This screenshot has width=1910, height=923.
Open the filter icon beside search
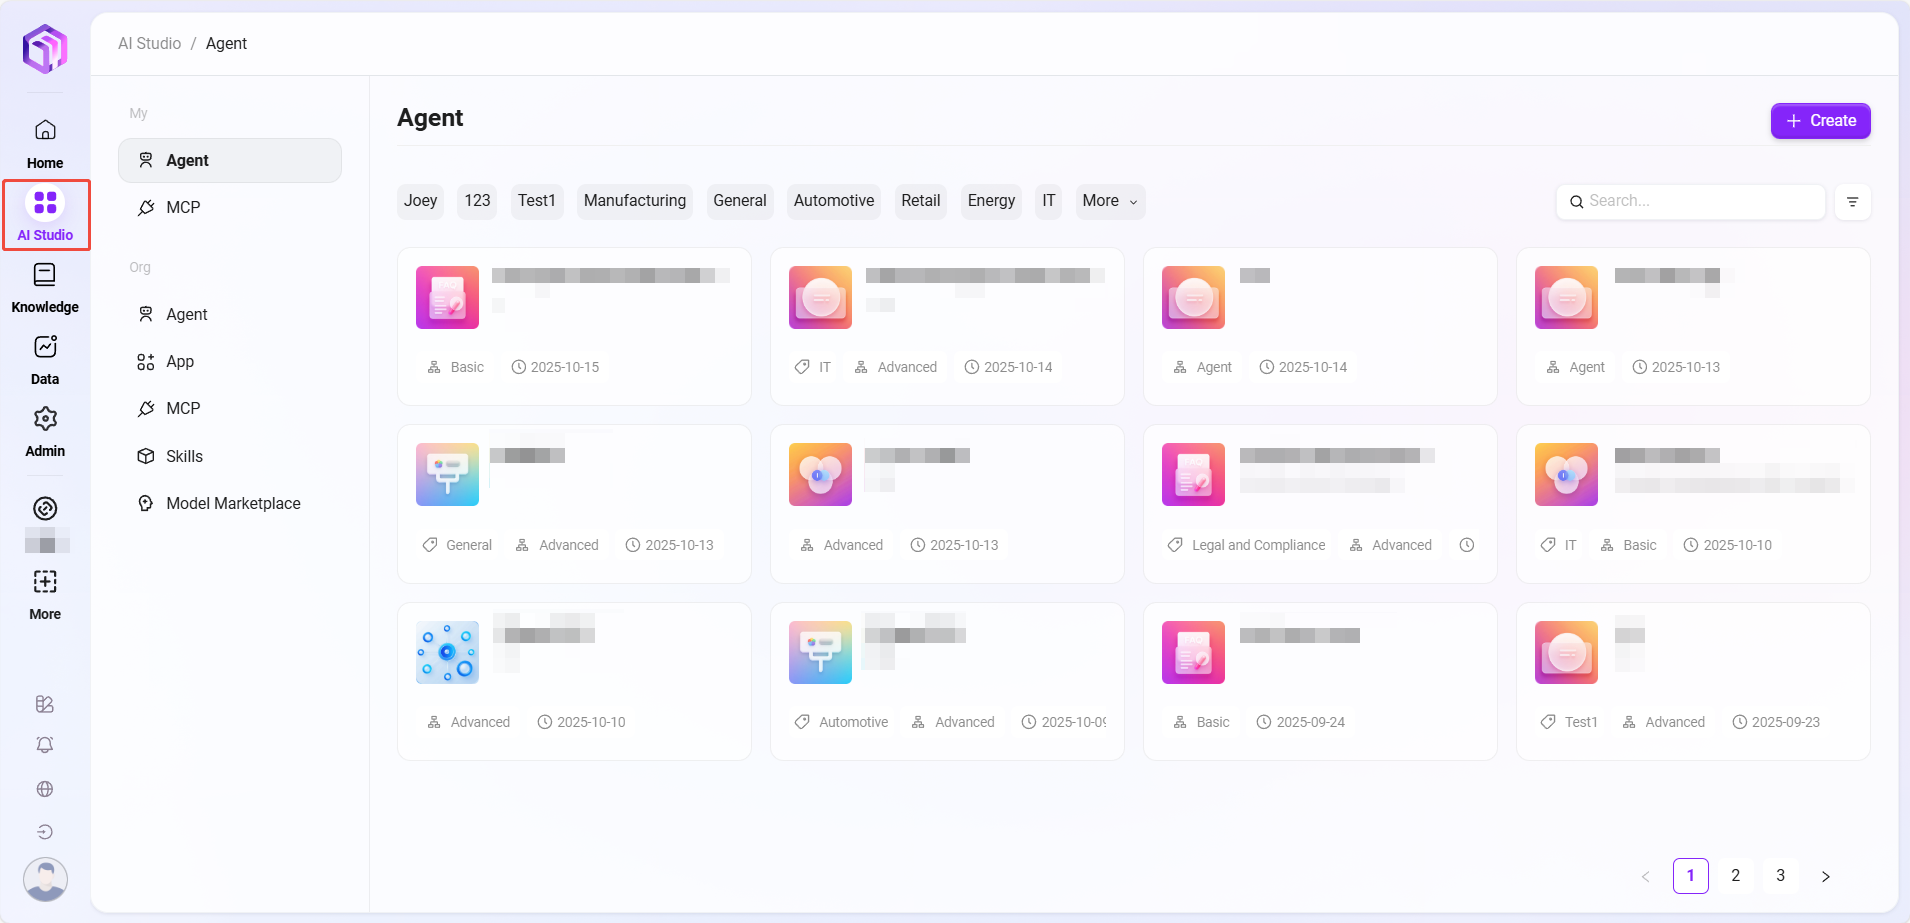tap(1852, 202)
